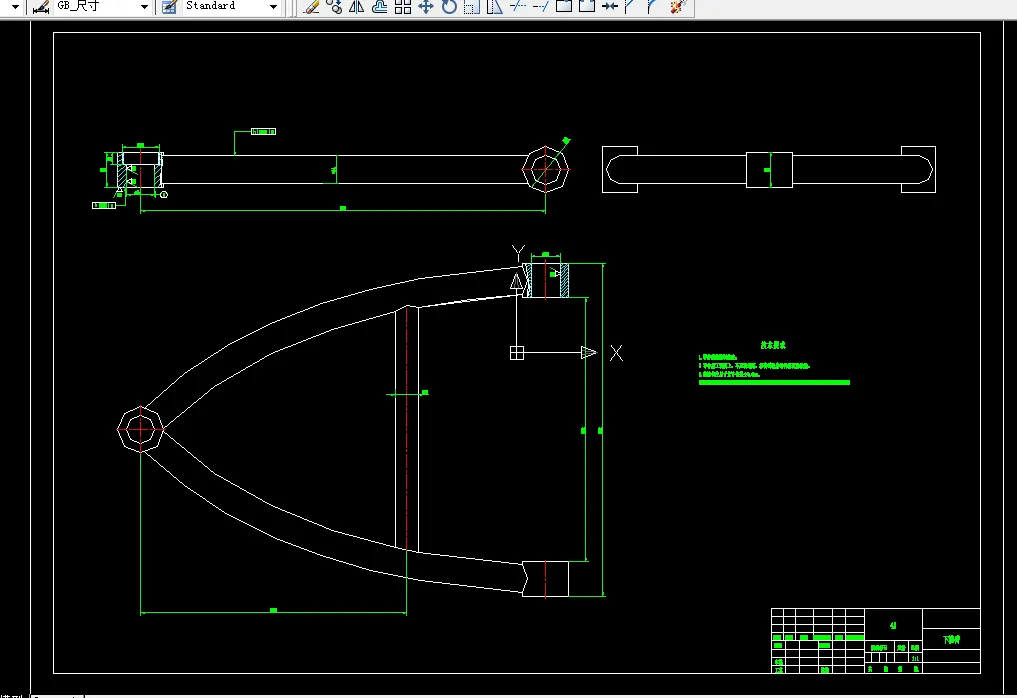Select the Move tool four-arrow icon

(x=425, y=6)
